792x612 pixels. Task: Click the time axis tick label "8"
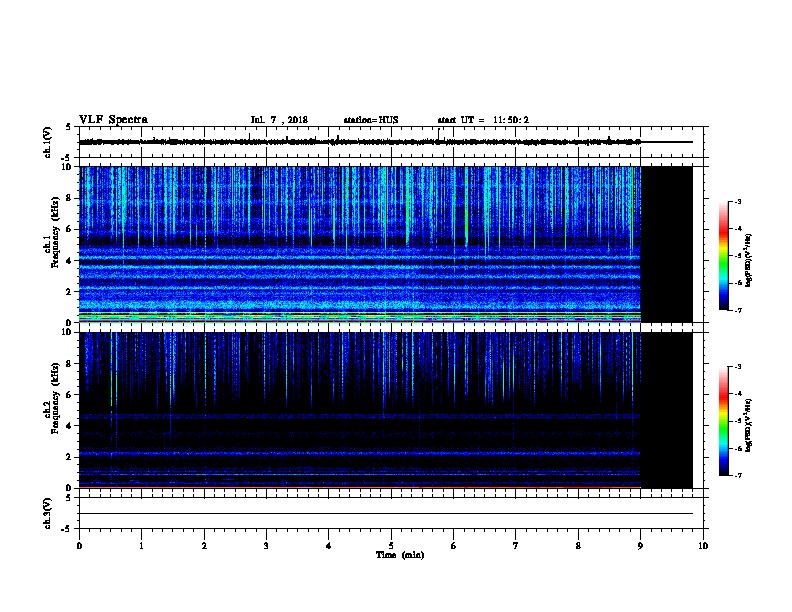tap(578, 545)
